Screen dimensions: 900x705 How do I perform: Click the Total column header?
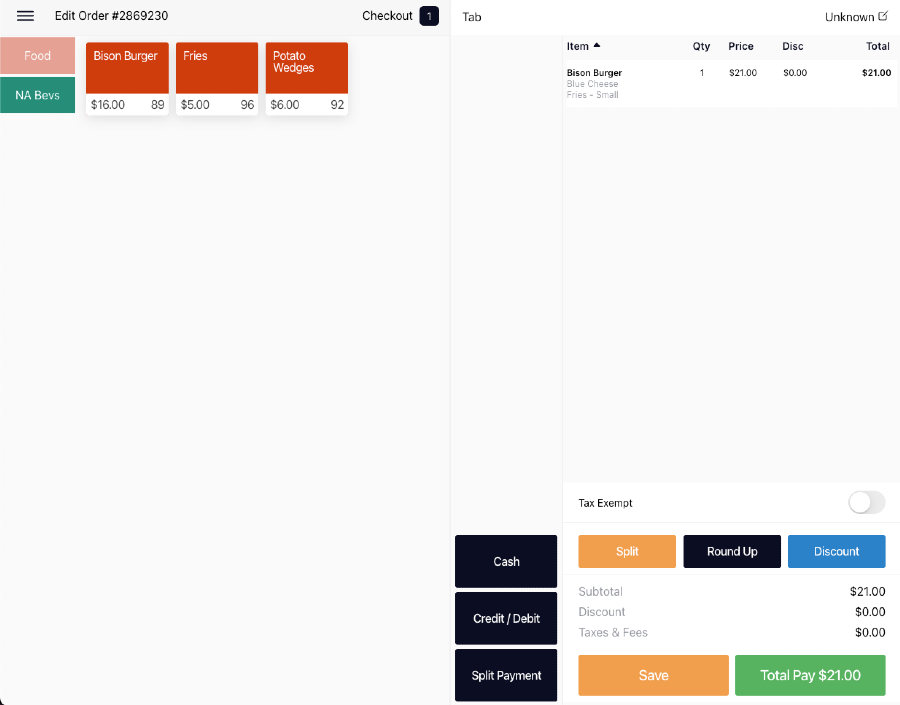(x=878, y=47)
